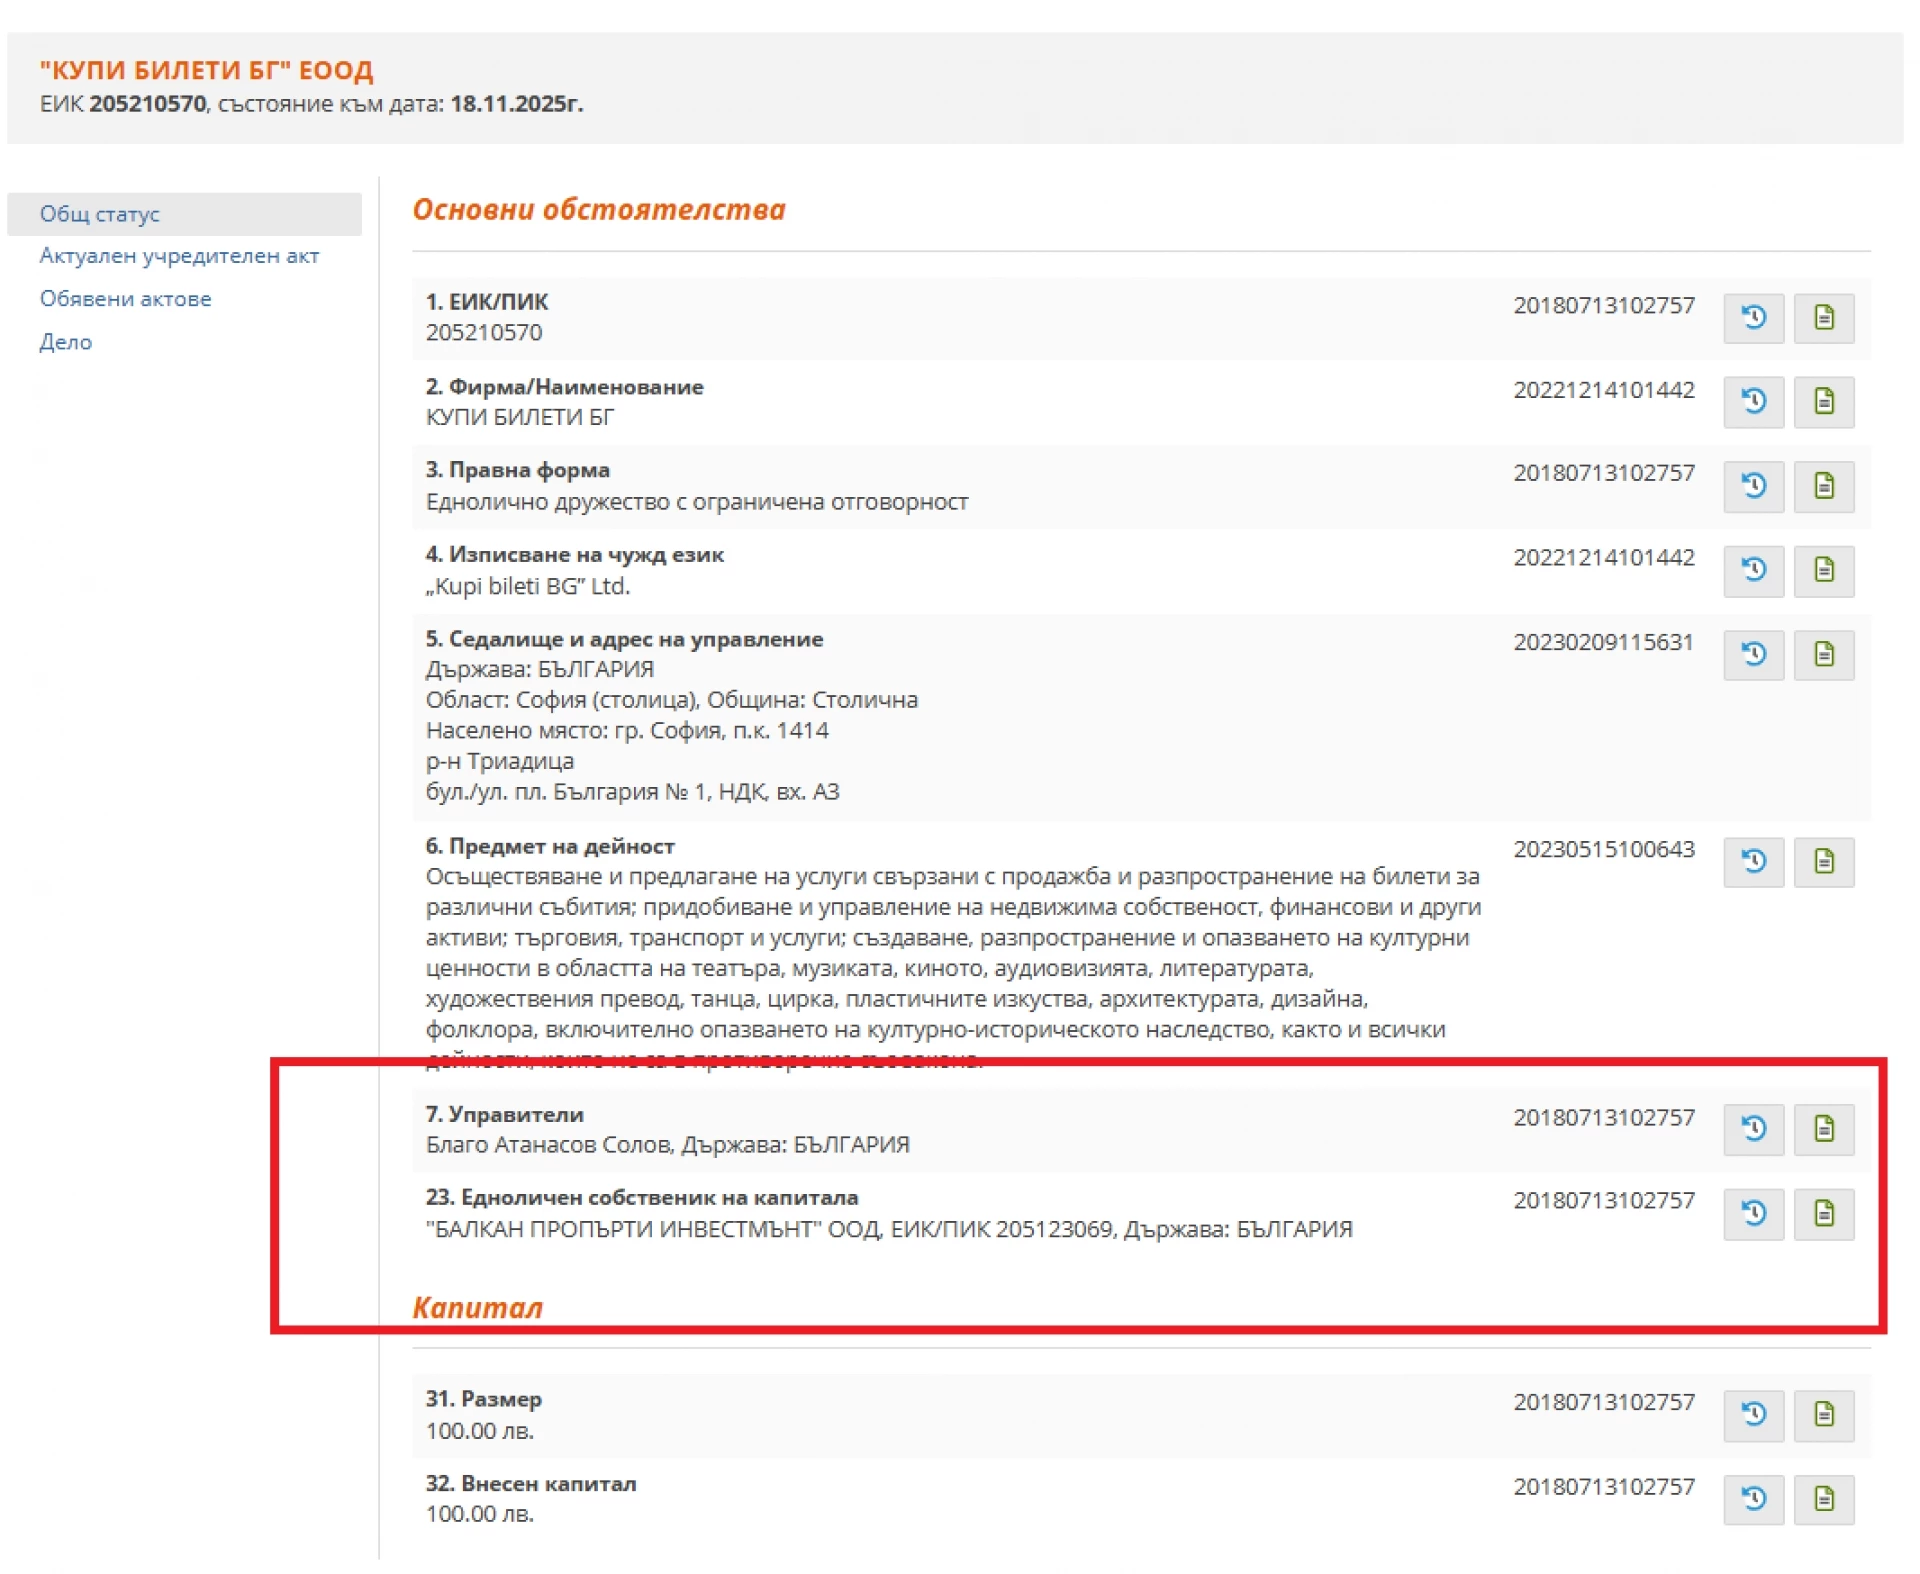Viewport: 1920px width, 1574px height.
Task: Open history icon for Седалище и адрес
Action: click(x=1753, y=655)
